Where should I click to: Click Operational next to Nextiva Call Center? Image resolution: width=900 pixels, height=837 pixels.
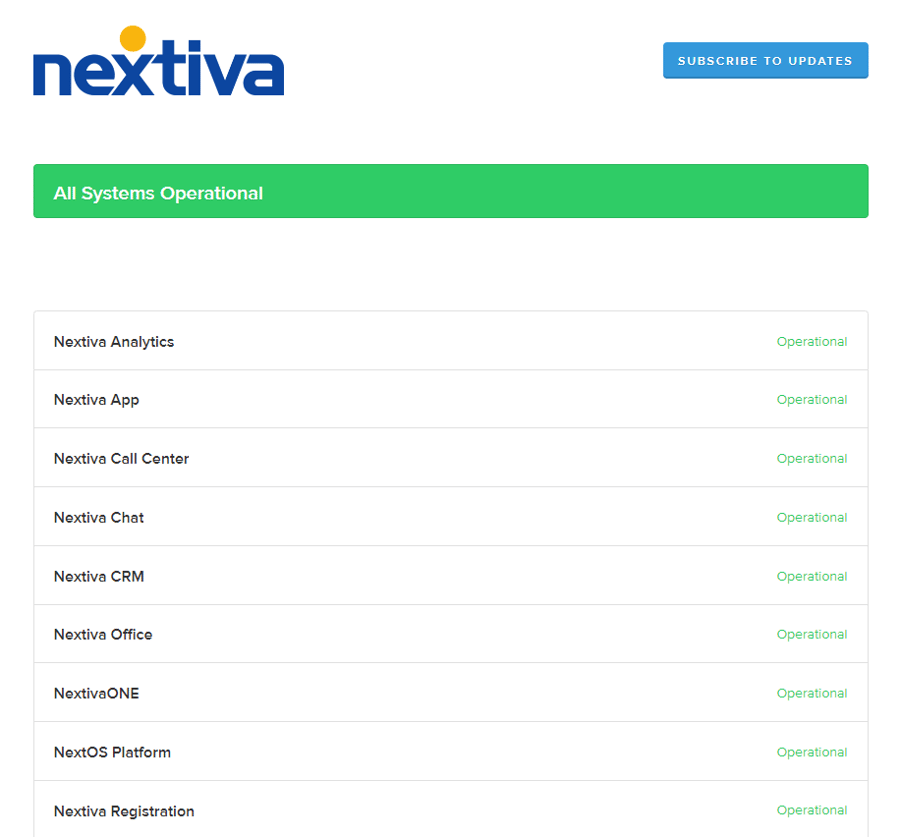click(x=812, y=458)
